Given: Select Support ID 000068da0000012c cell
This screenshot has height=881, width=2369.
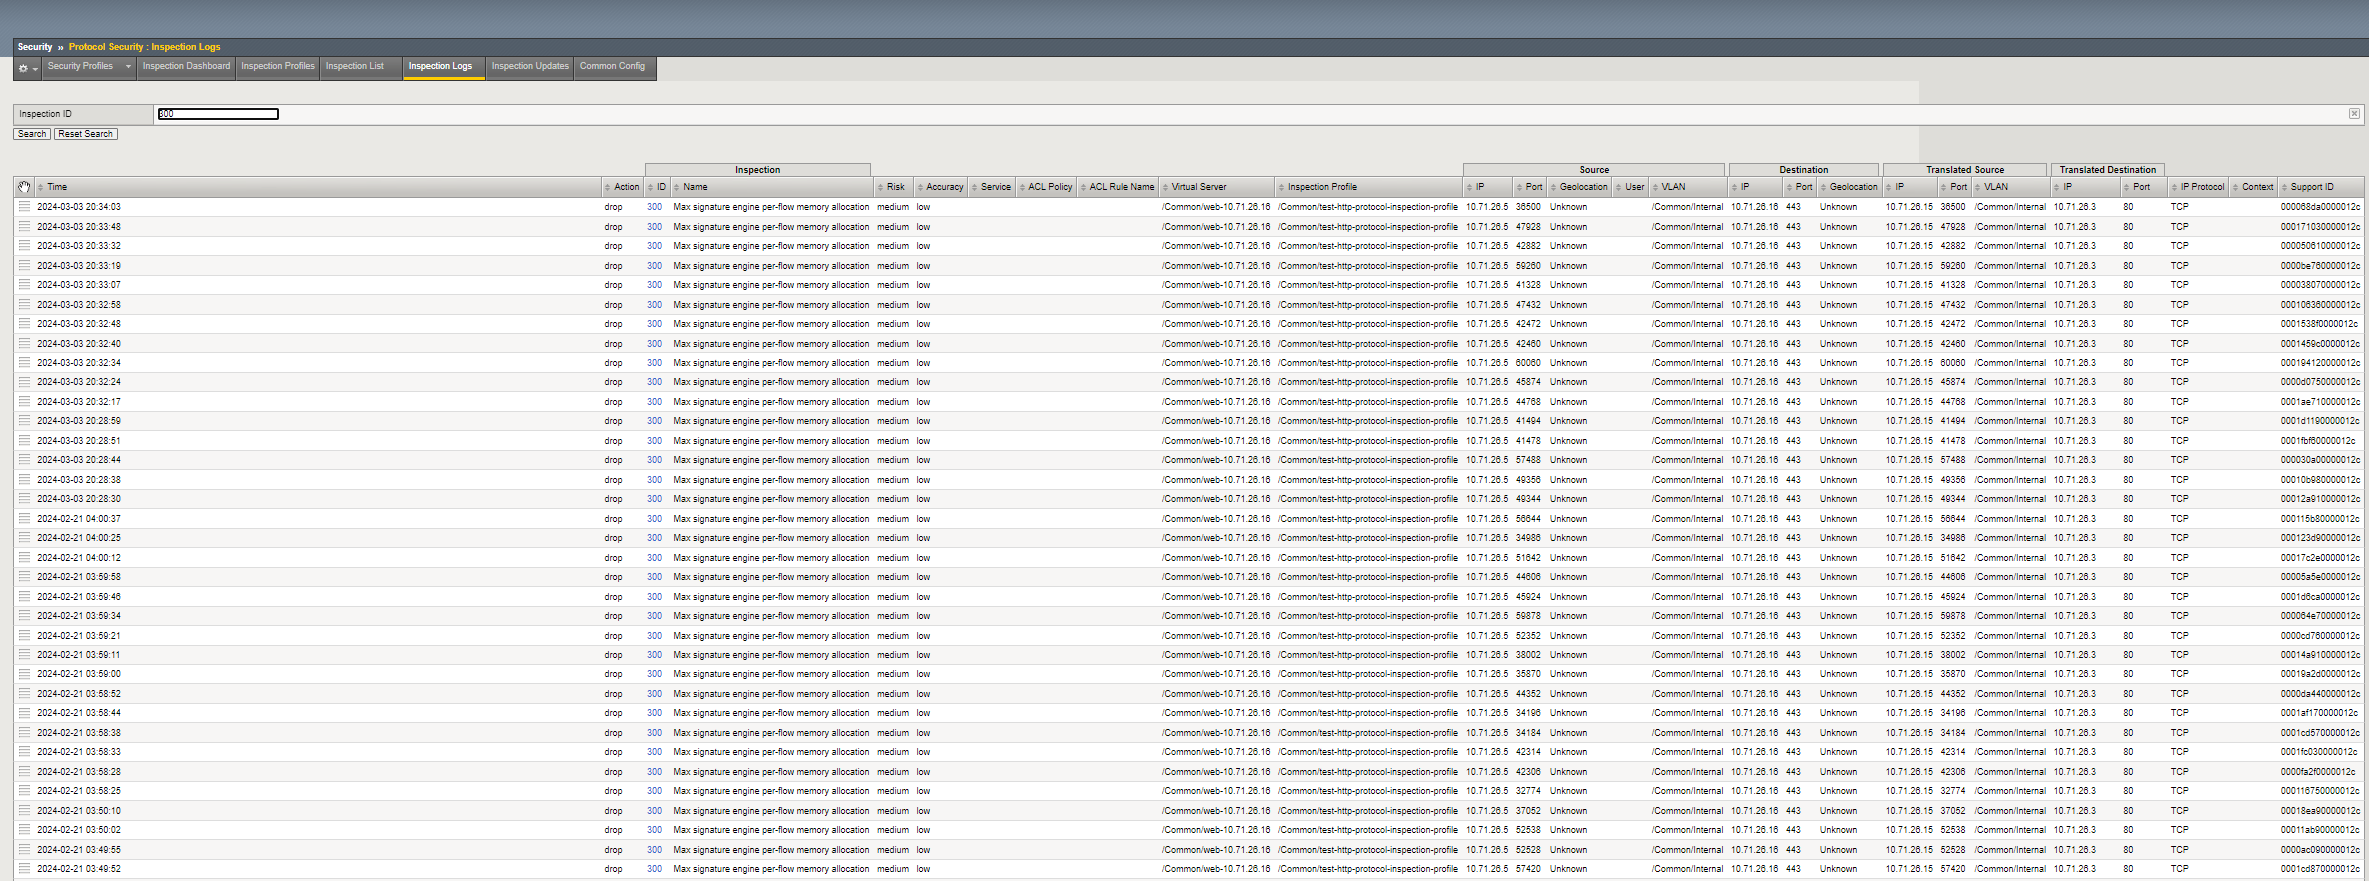Looking at the screenshot, I should tap(2320, 207).
